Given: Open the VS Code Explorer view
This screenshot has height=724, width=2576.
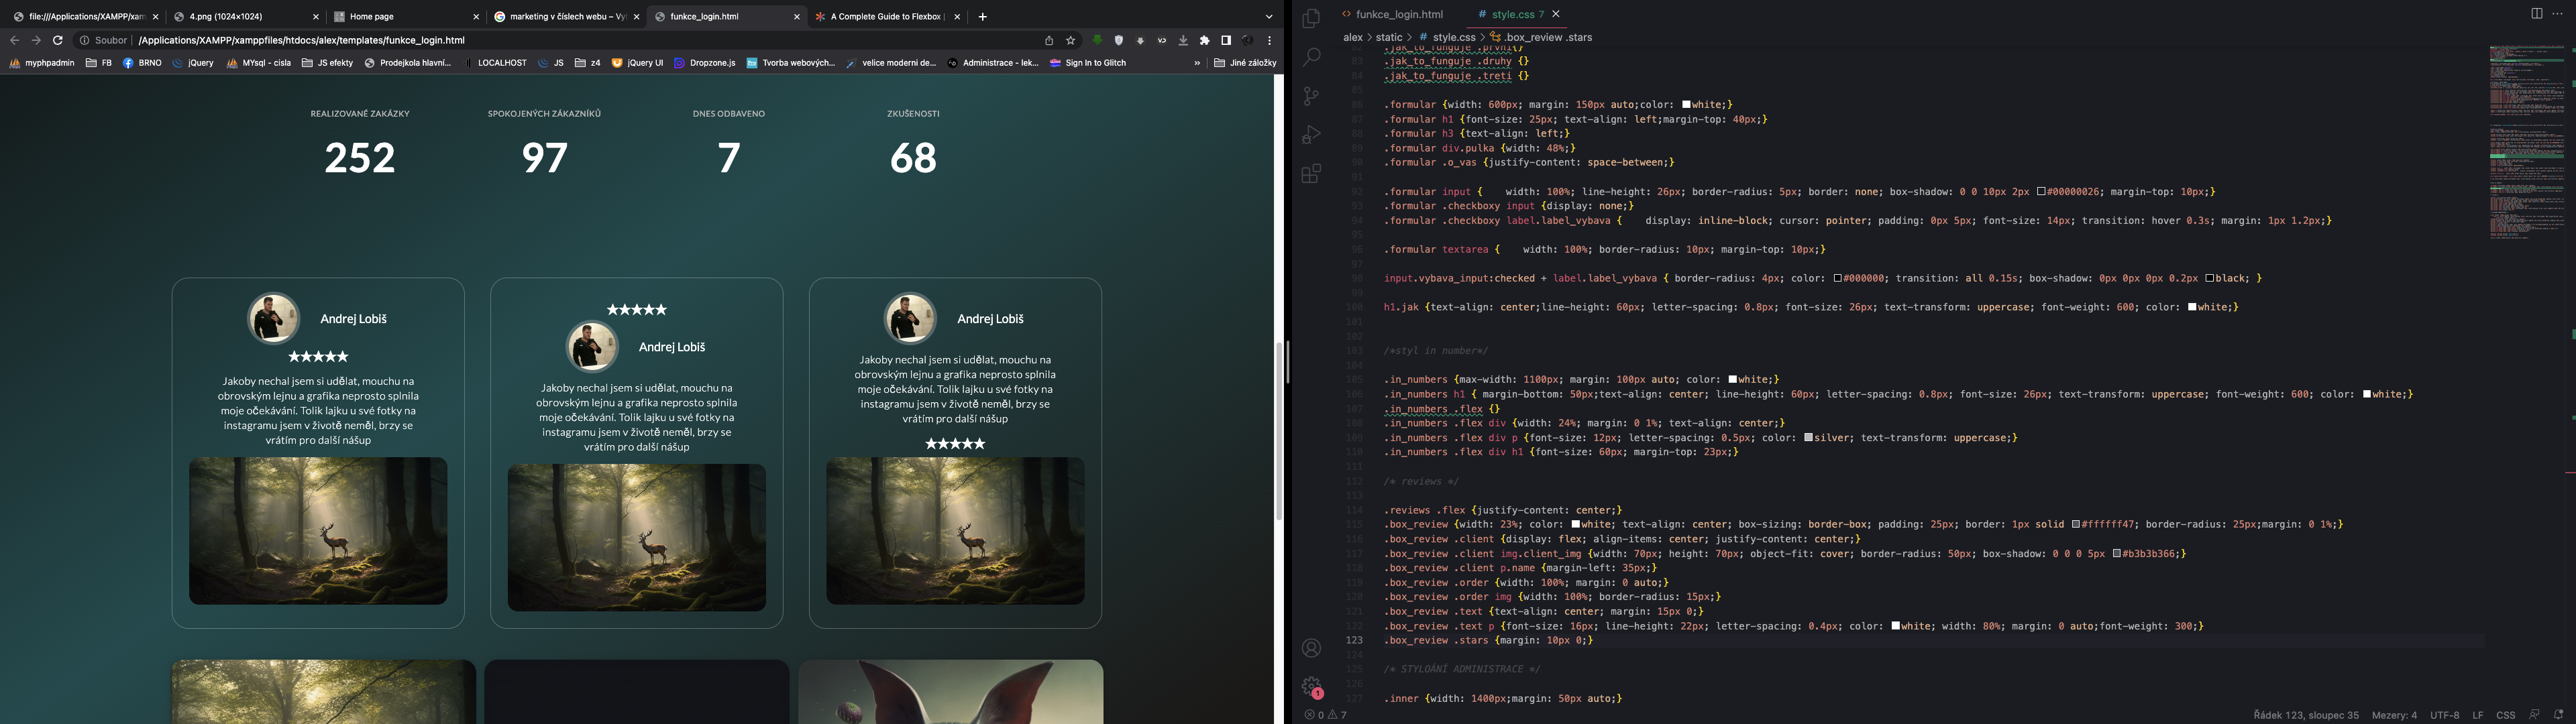Looking at the screenshot, I should (x=1311, y=18).
